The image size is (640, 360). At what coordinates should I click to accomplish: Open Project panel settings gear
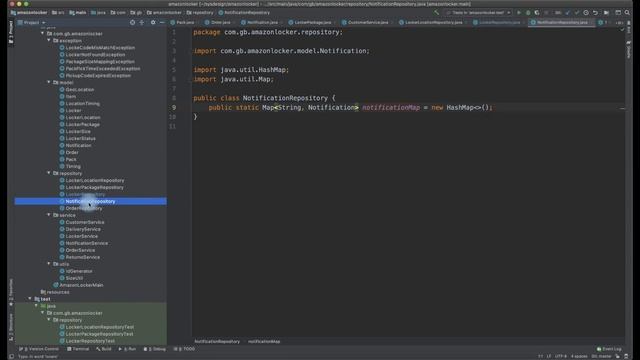[x=153, y=22]
